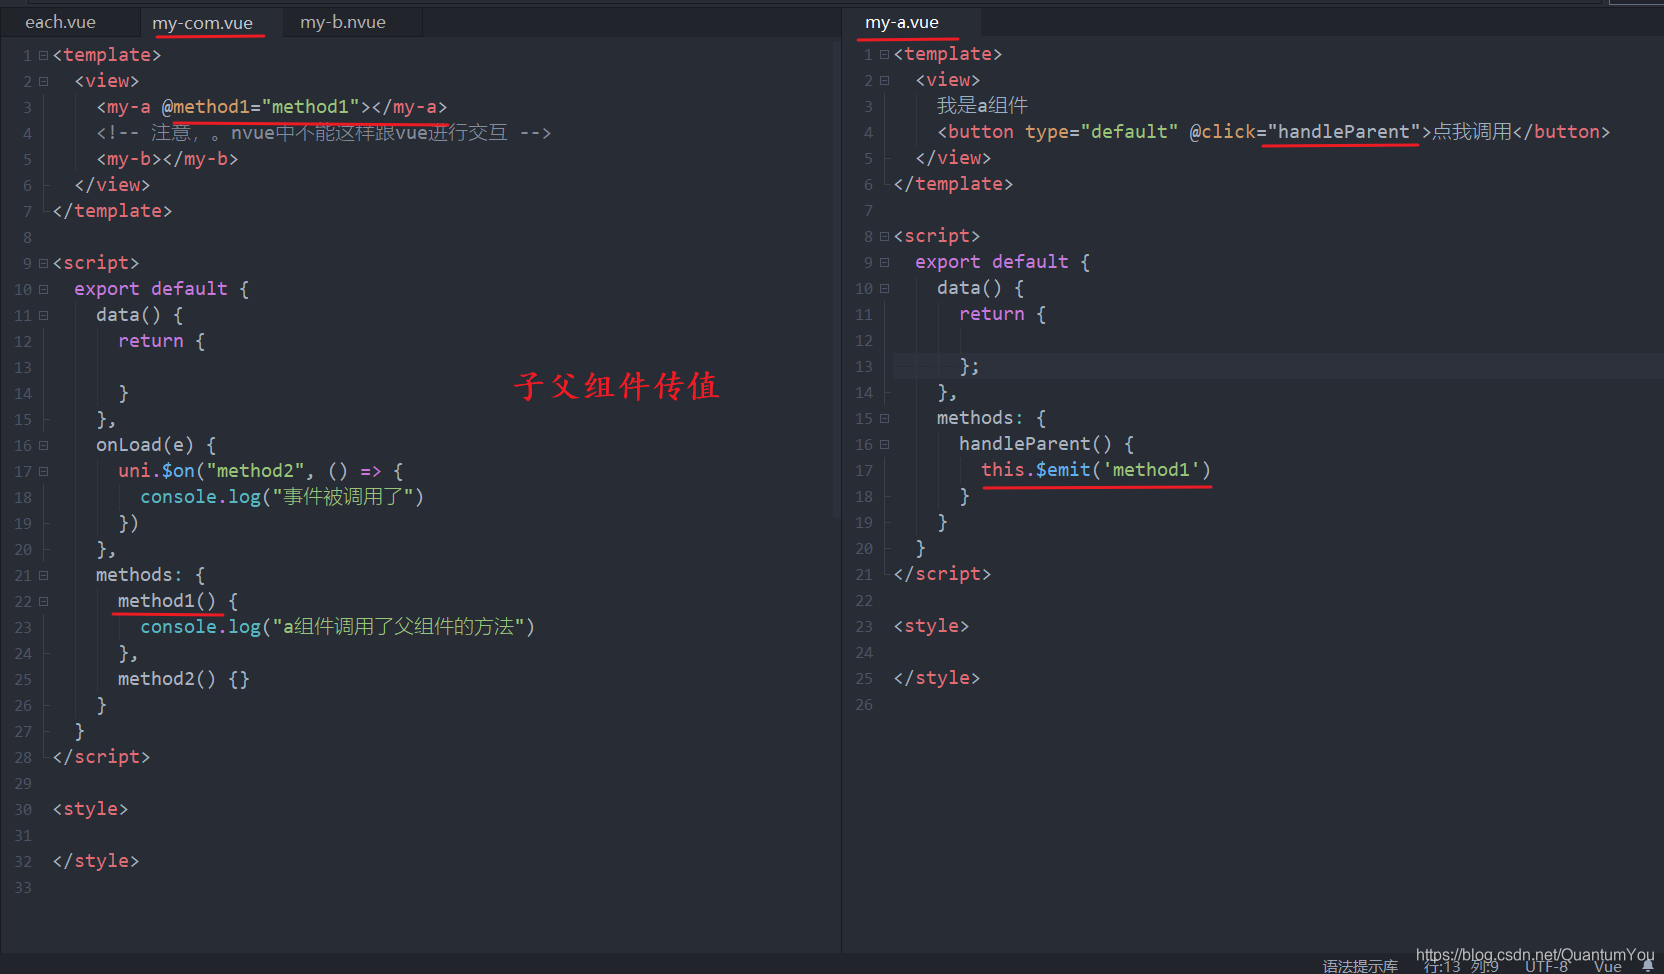This screenshot has height=974, width=1664.
Task: Click the method2() {} line
Action: (x=183, y=679)
